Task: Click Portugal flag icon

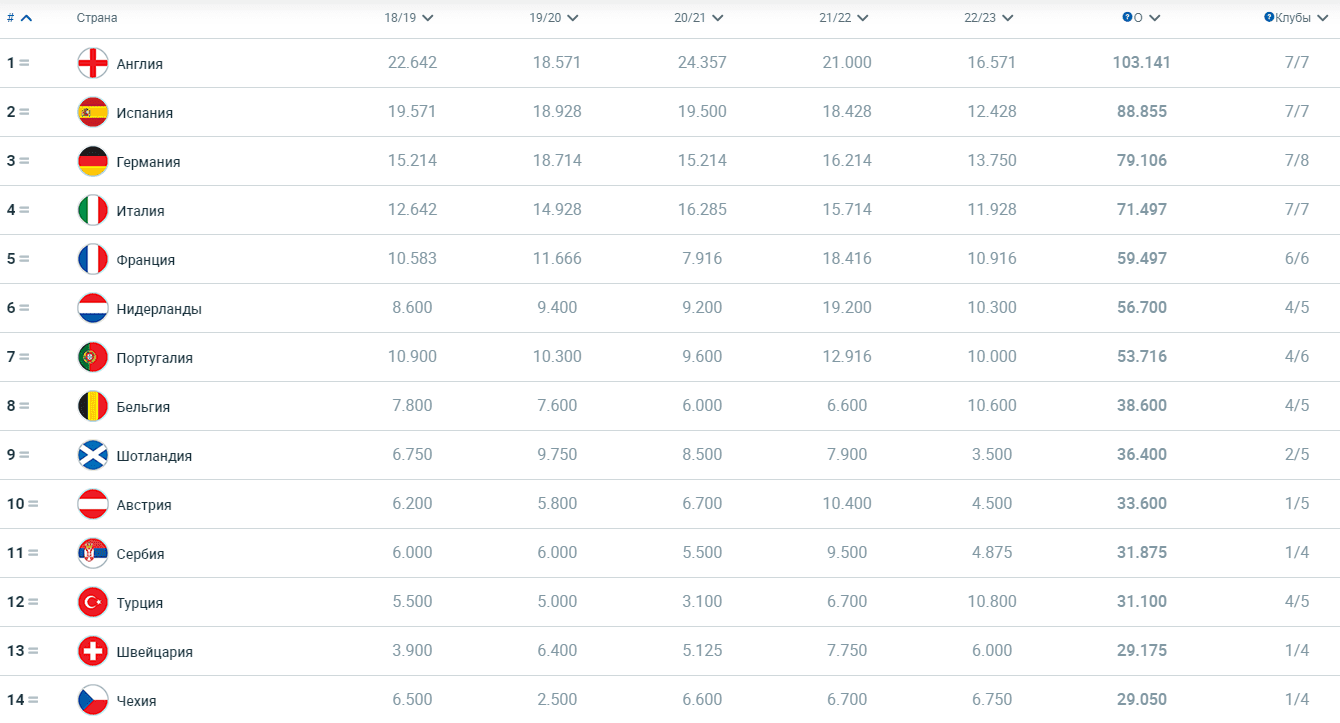Action: pos(92,357)
